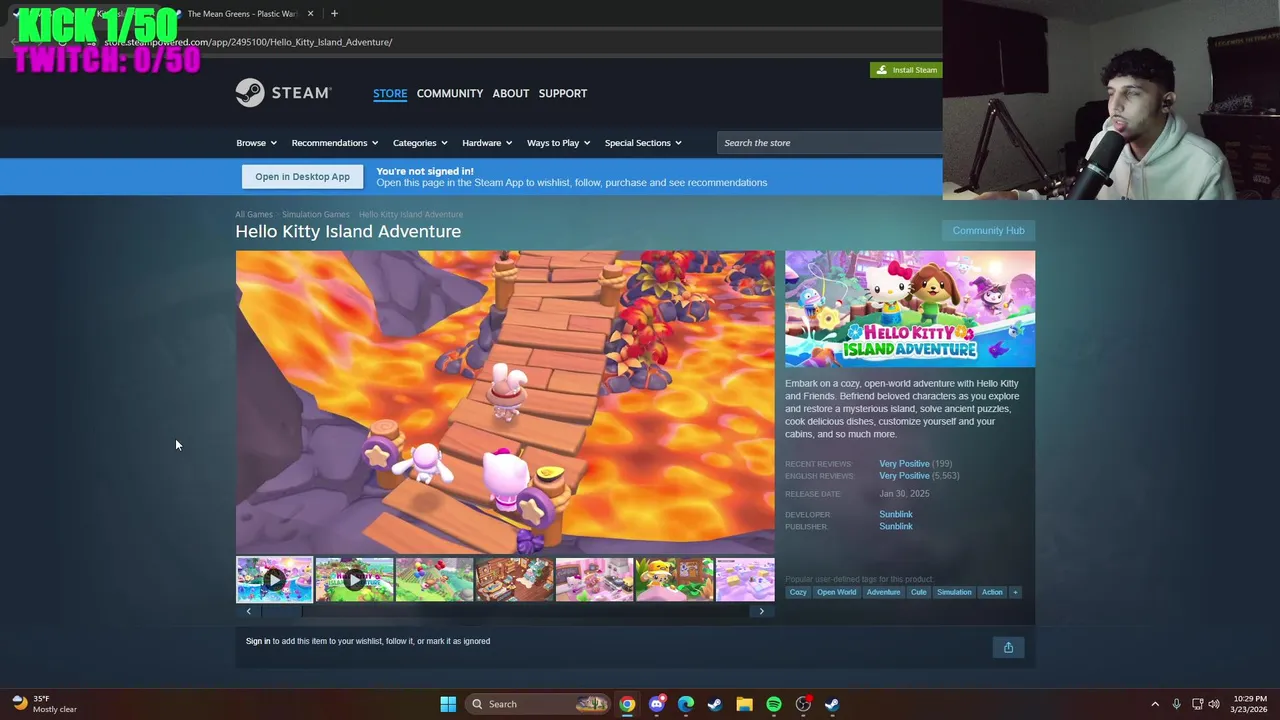Open the COMMUNITY menu item
This screenshot has height=720, width=1280.
coord(450,93)
